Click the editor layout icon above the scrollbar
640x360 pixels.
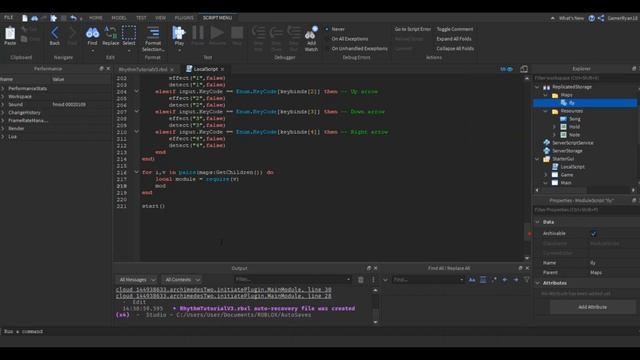(524, 69)
